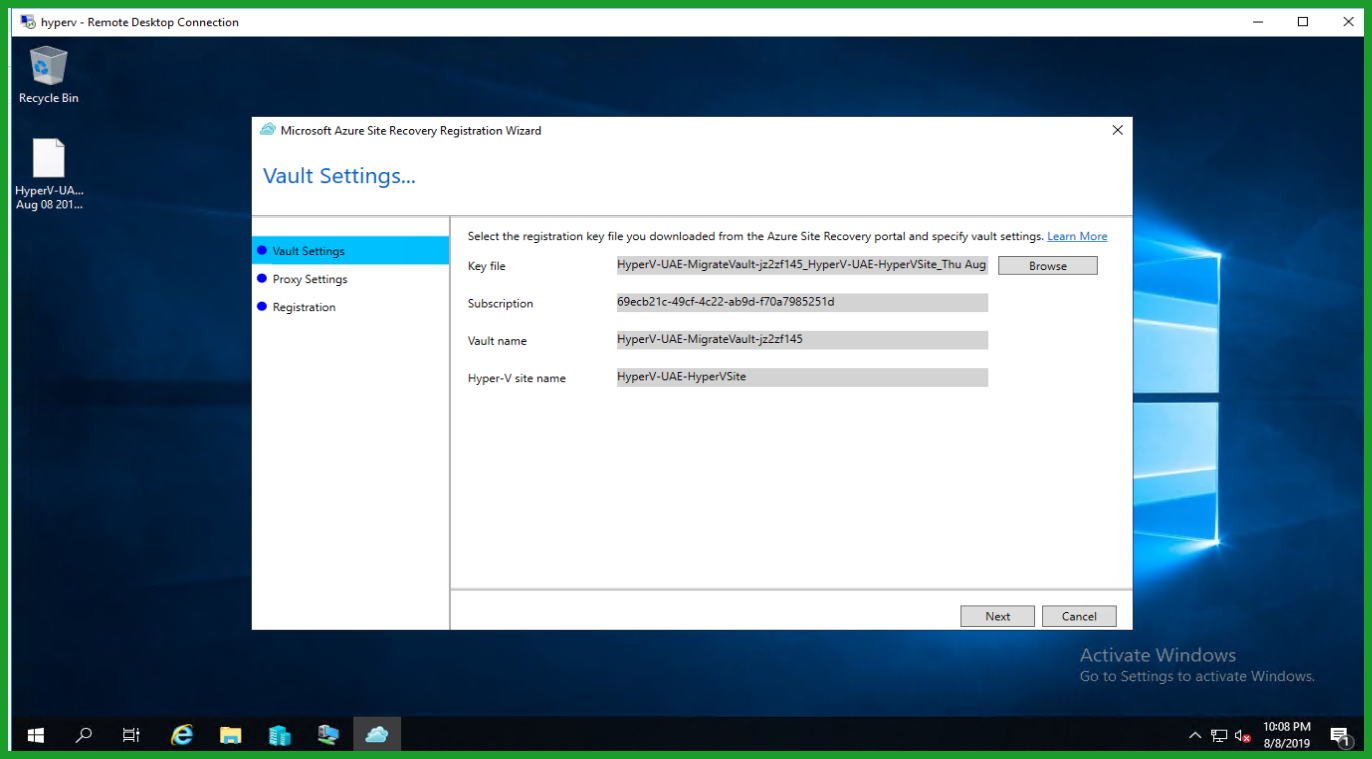Select the HyperV-UAE key file on desktop
Viewport: 1372px width, 759px height.
coord(49,174)
